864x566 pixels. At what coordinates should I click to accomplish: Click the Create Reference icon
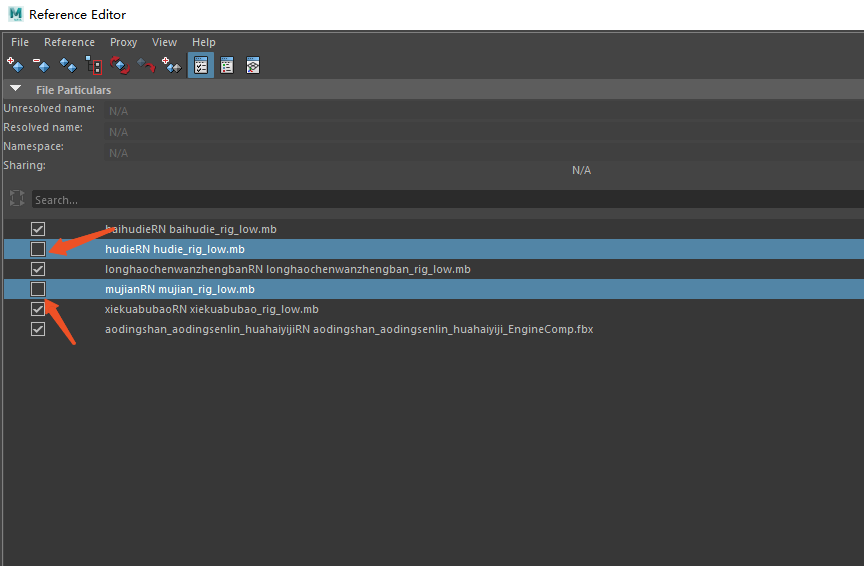tap(15, 65)
